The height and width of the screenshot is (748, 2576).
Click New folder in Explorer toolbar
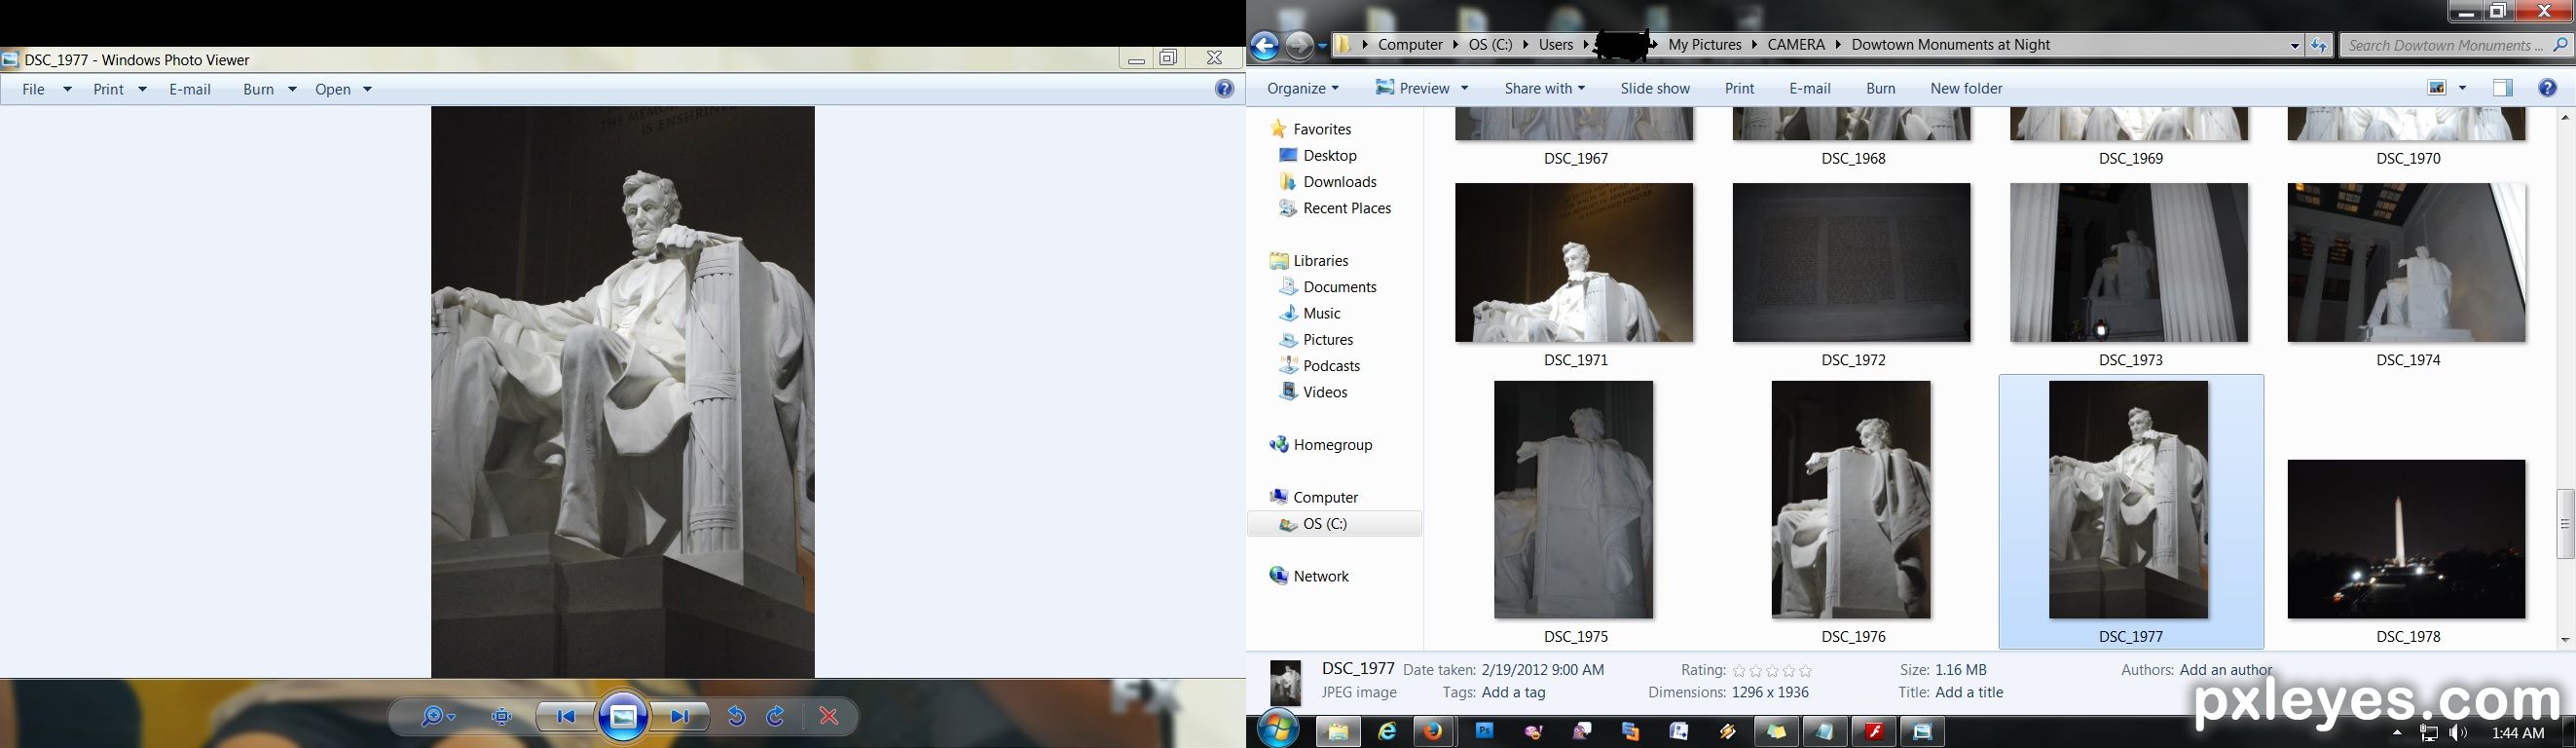coord(1966,88)
